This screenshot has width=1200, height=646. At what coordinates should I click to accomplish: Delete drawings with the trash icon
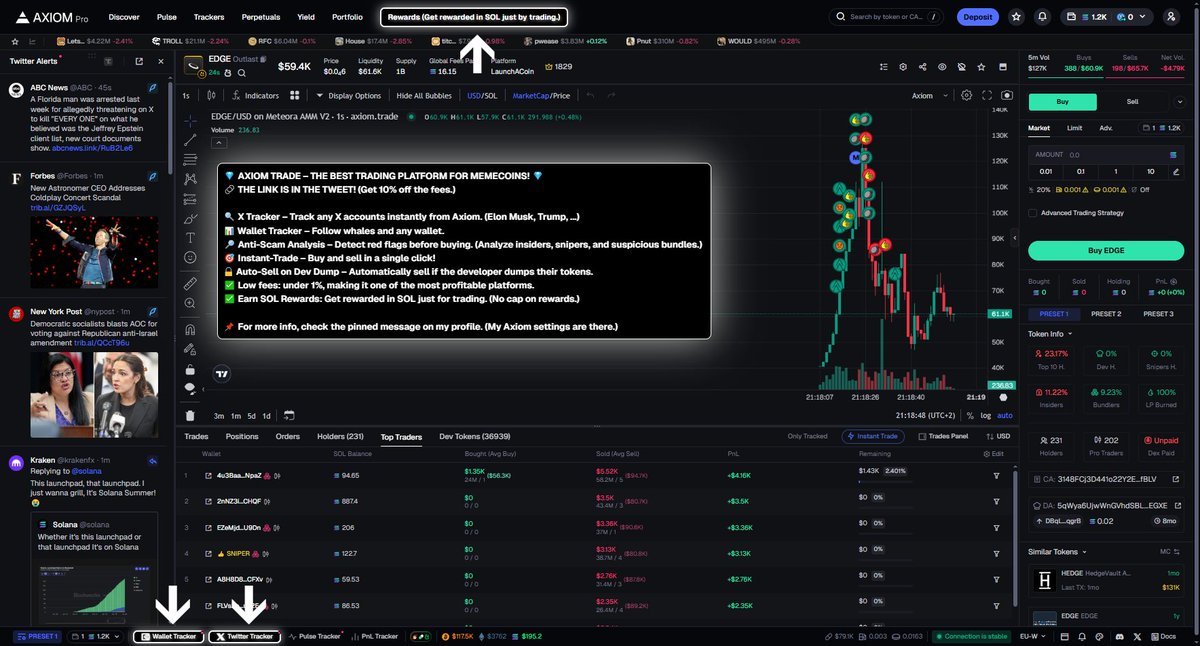tap(190, 415)
